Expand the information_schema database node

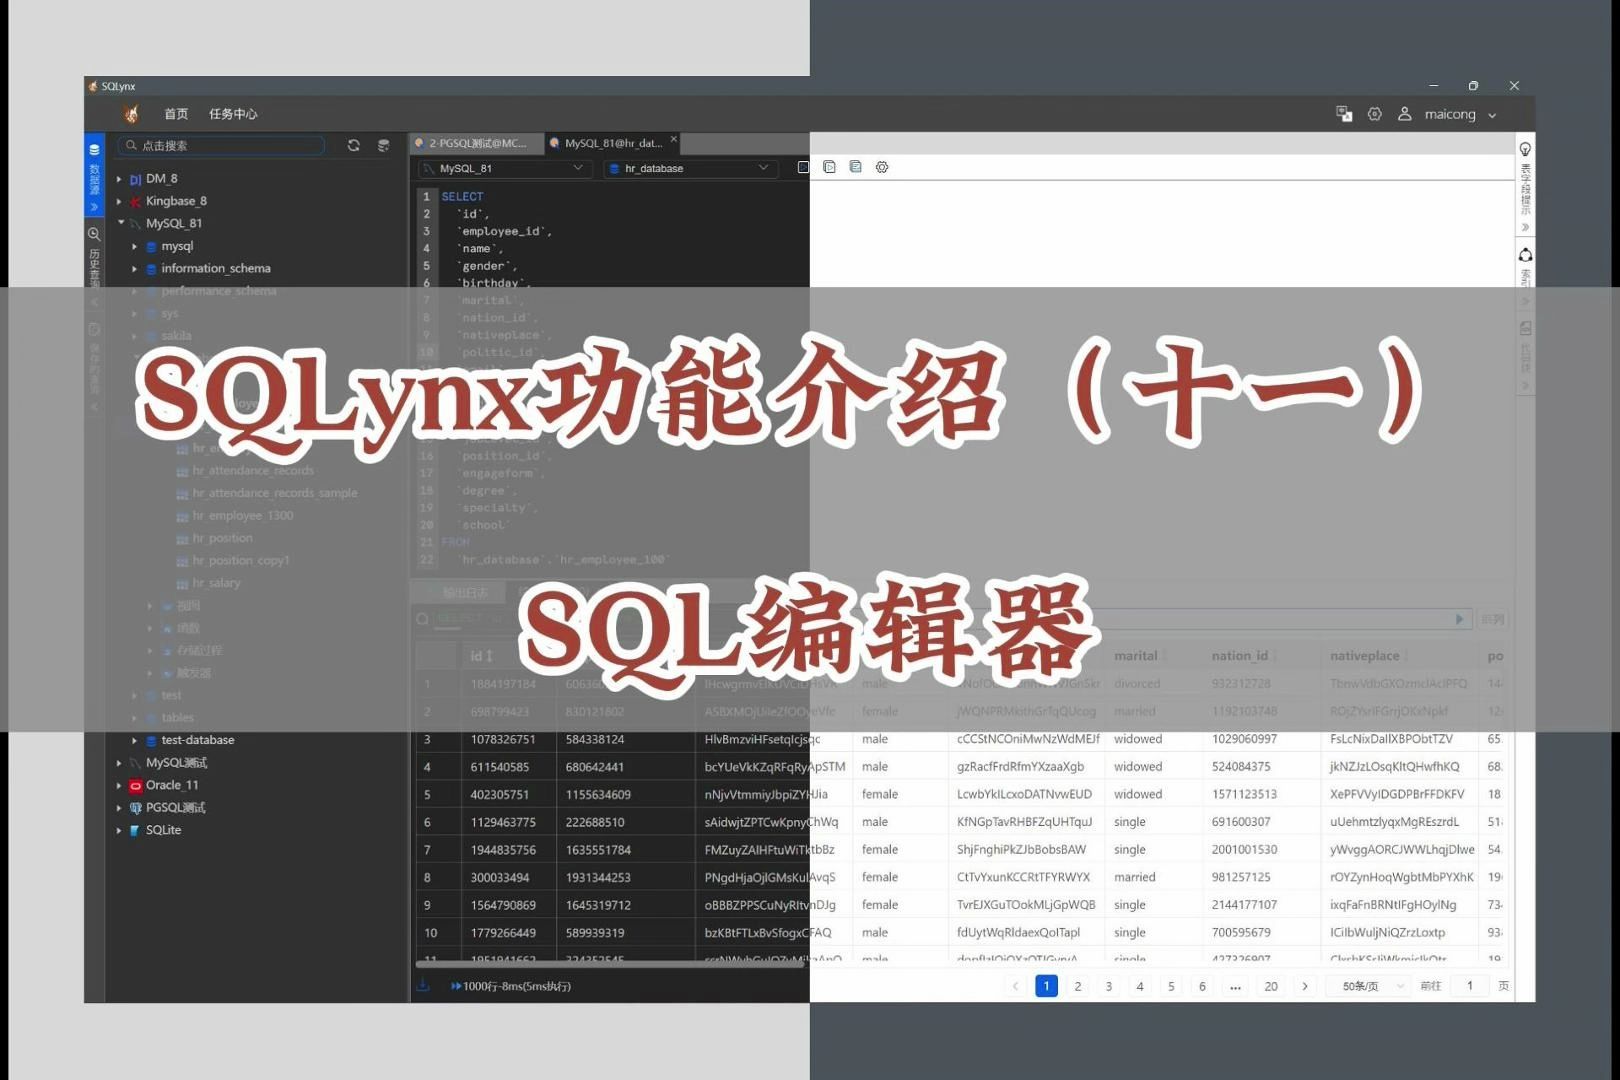(x=135, y=268)
